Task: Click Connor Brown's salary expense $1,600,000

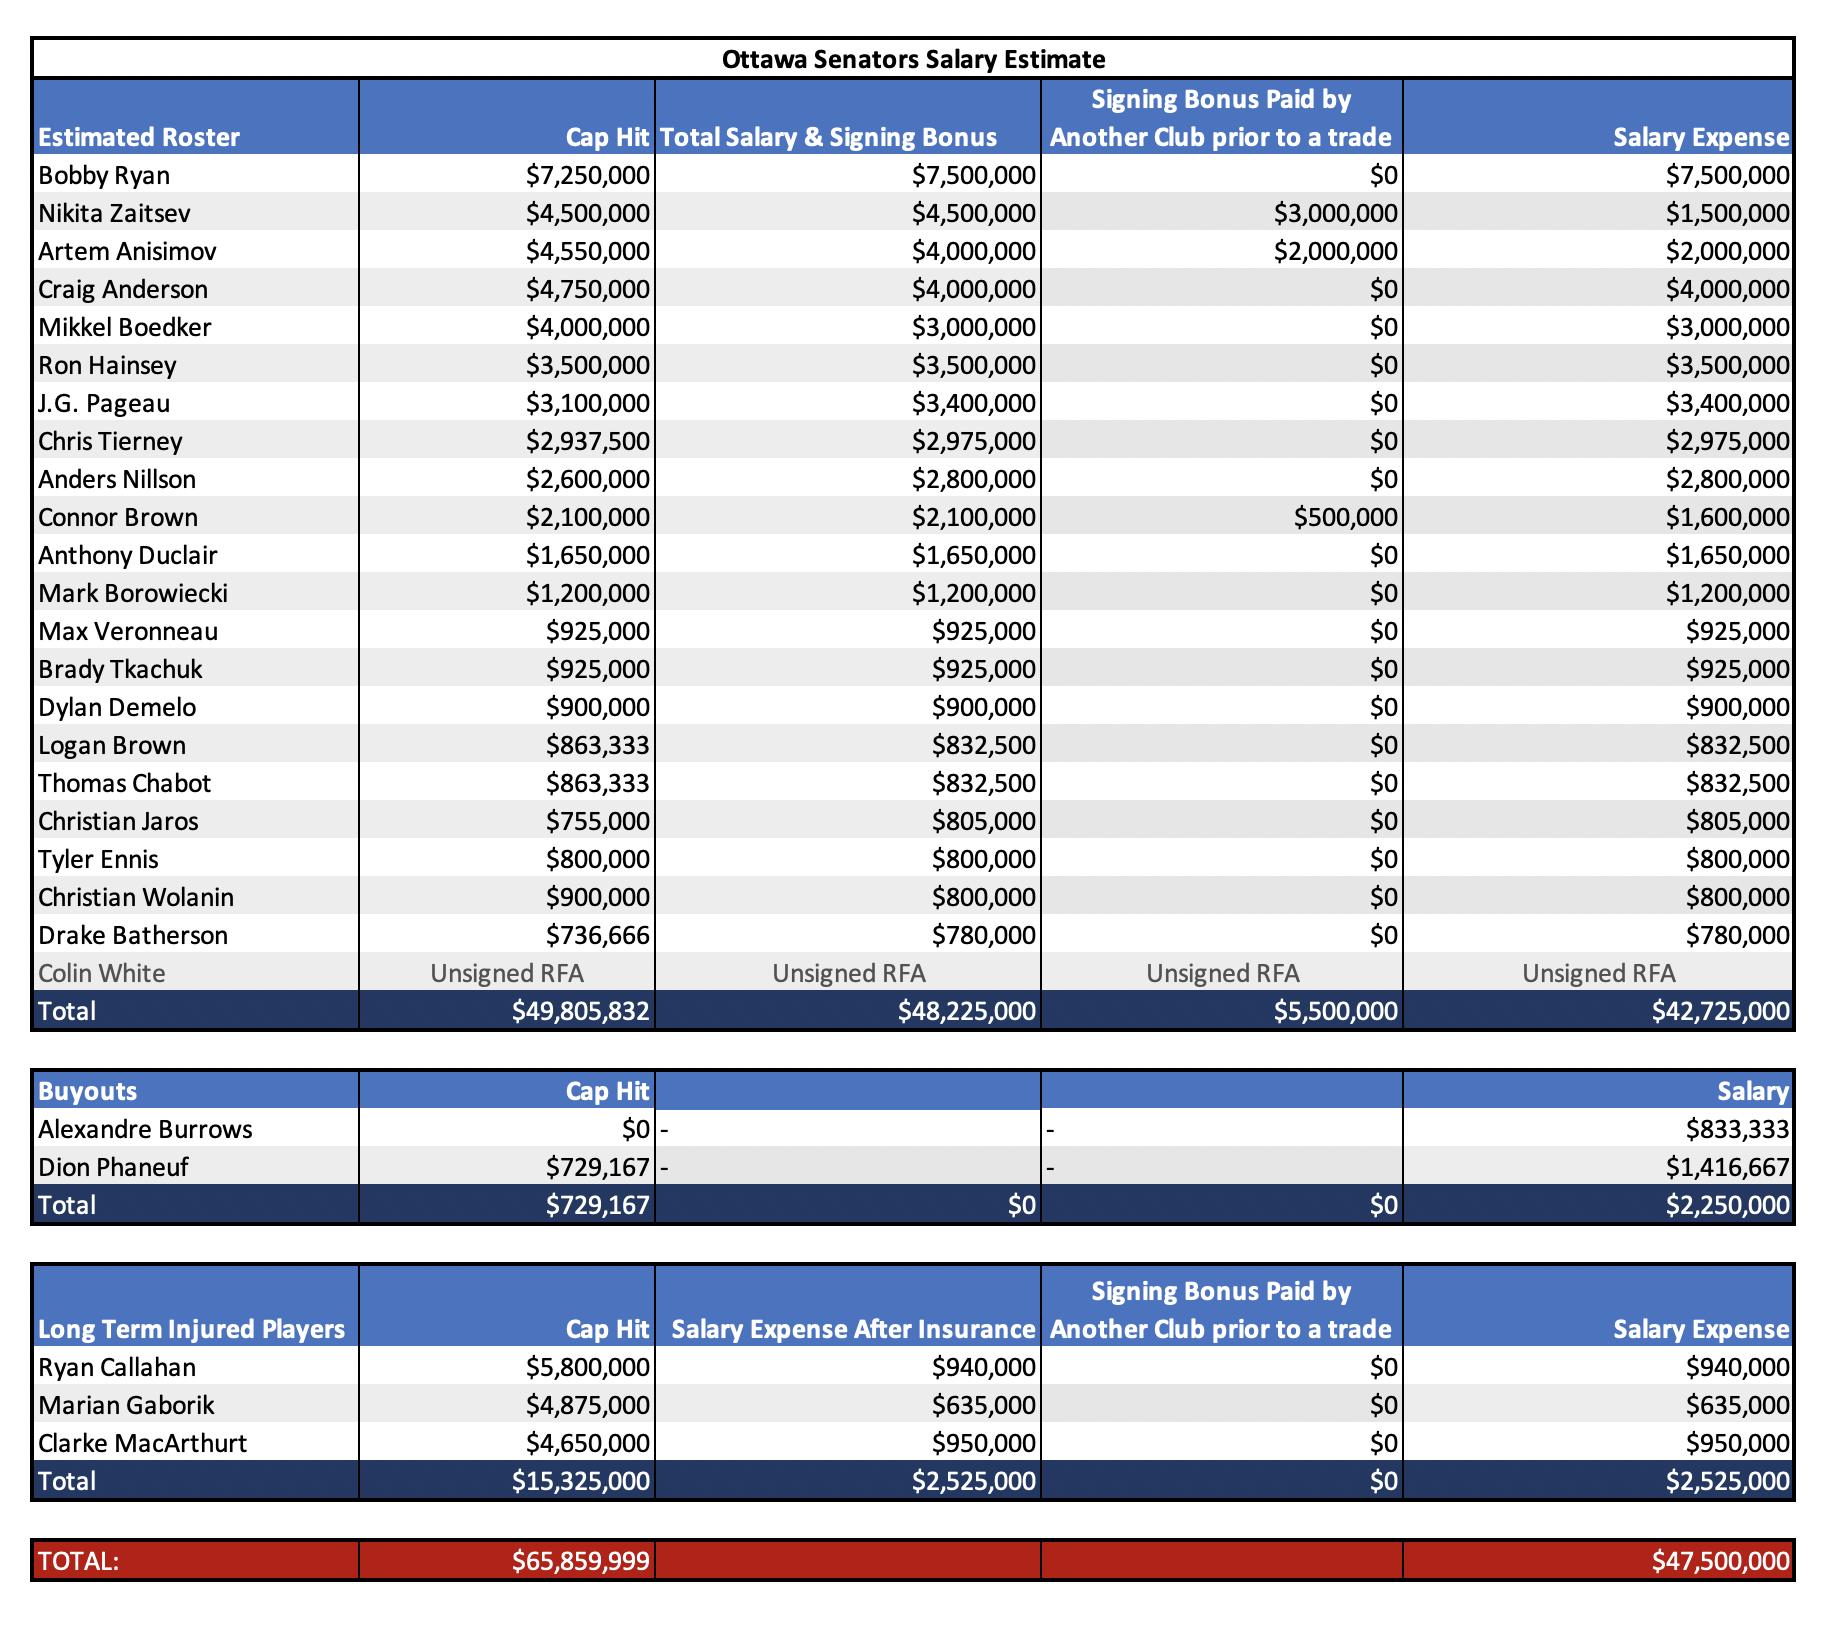Action: point(1599,517)
